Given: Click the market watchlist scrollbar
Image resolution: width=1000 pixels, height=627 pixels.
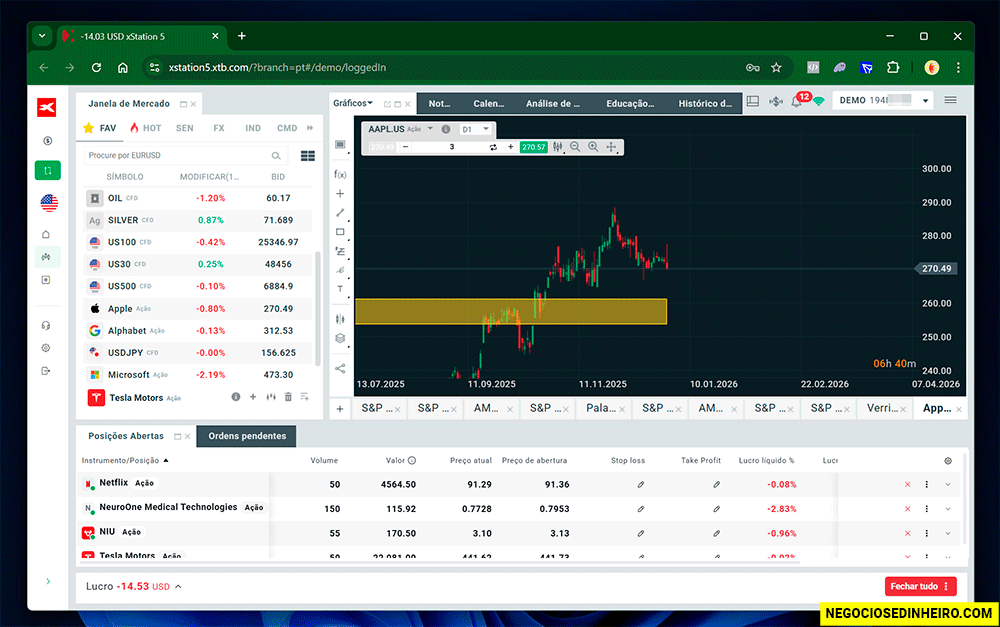Looking at the screenshot, I should pos(318,308).
